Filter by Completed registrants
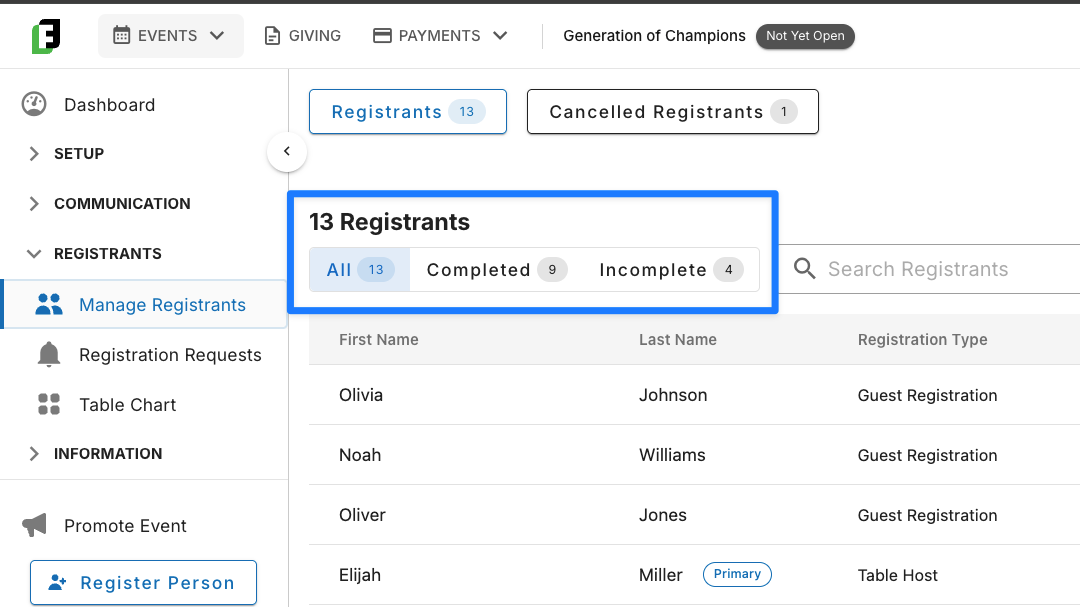Image resolution: width=1080 pixels, height=607 pixels. point(497,269)
